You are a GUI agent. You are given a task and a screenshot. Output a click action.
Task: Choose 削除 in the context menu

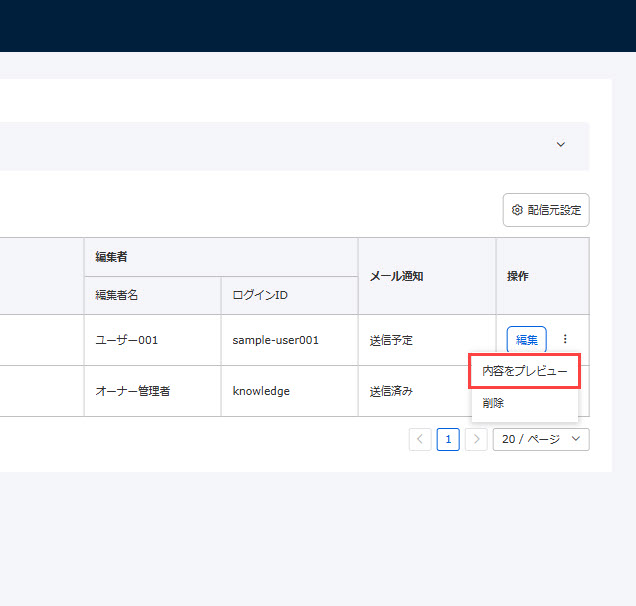(x=493, y=403)
